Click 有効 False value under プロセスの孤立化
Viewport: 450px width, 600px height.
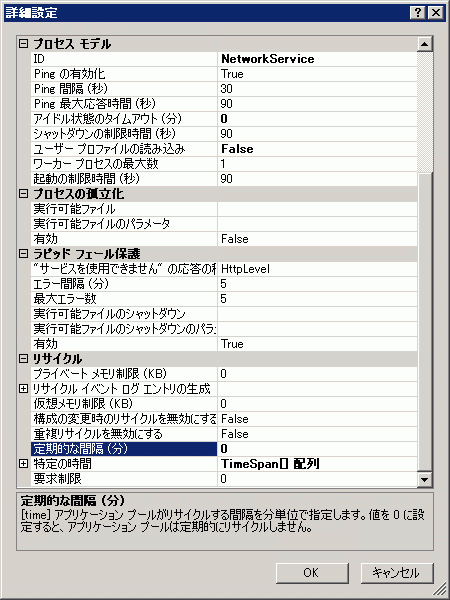coord(318,239)
